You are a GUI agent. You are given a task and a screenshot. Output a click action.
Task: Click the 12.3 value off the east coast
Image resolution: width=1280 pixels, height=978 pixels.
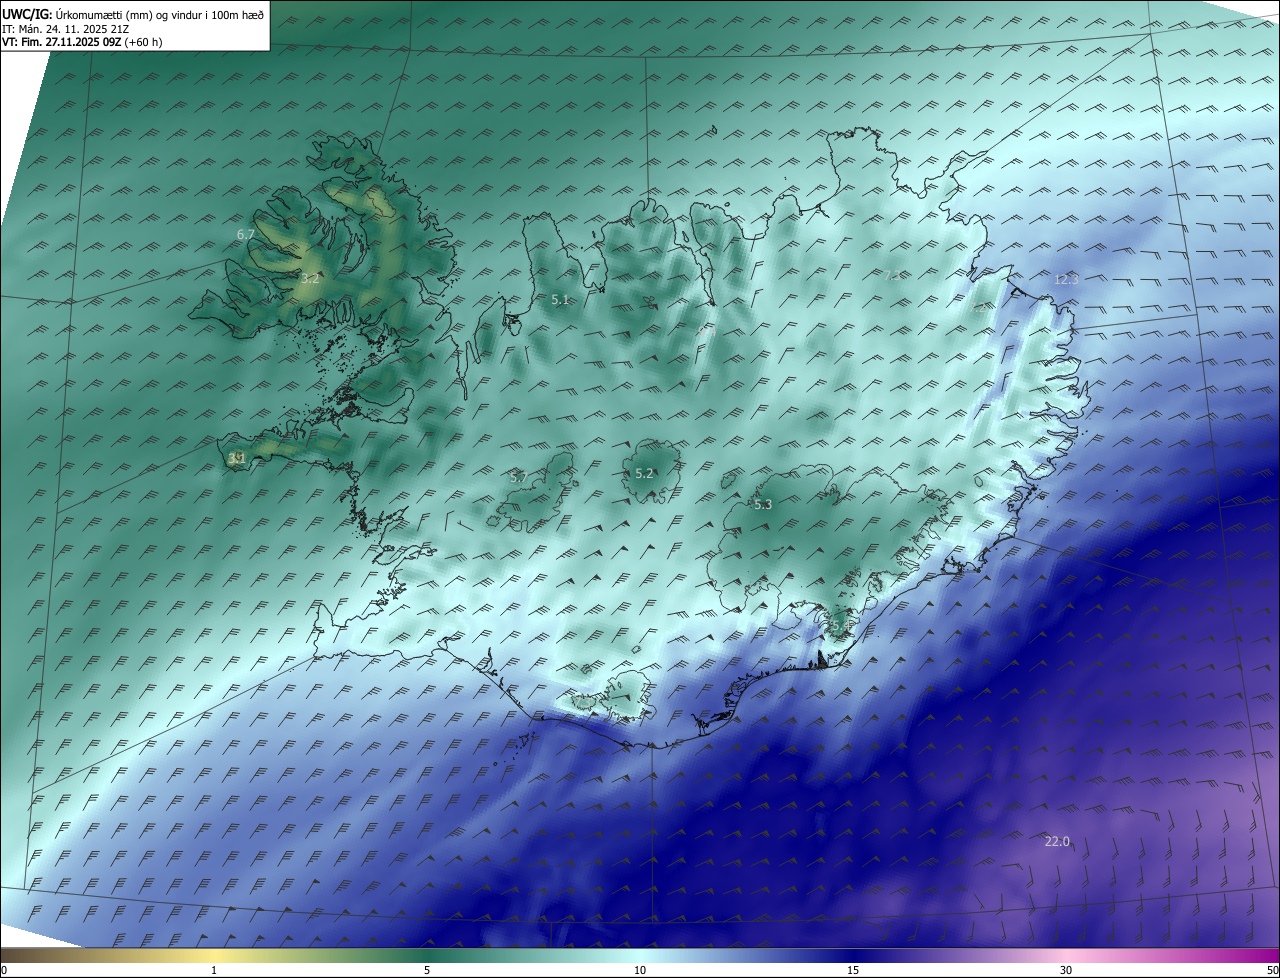[x=1066, y=279]
